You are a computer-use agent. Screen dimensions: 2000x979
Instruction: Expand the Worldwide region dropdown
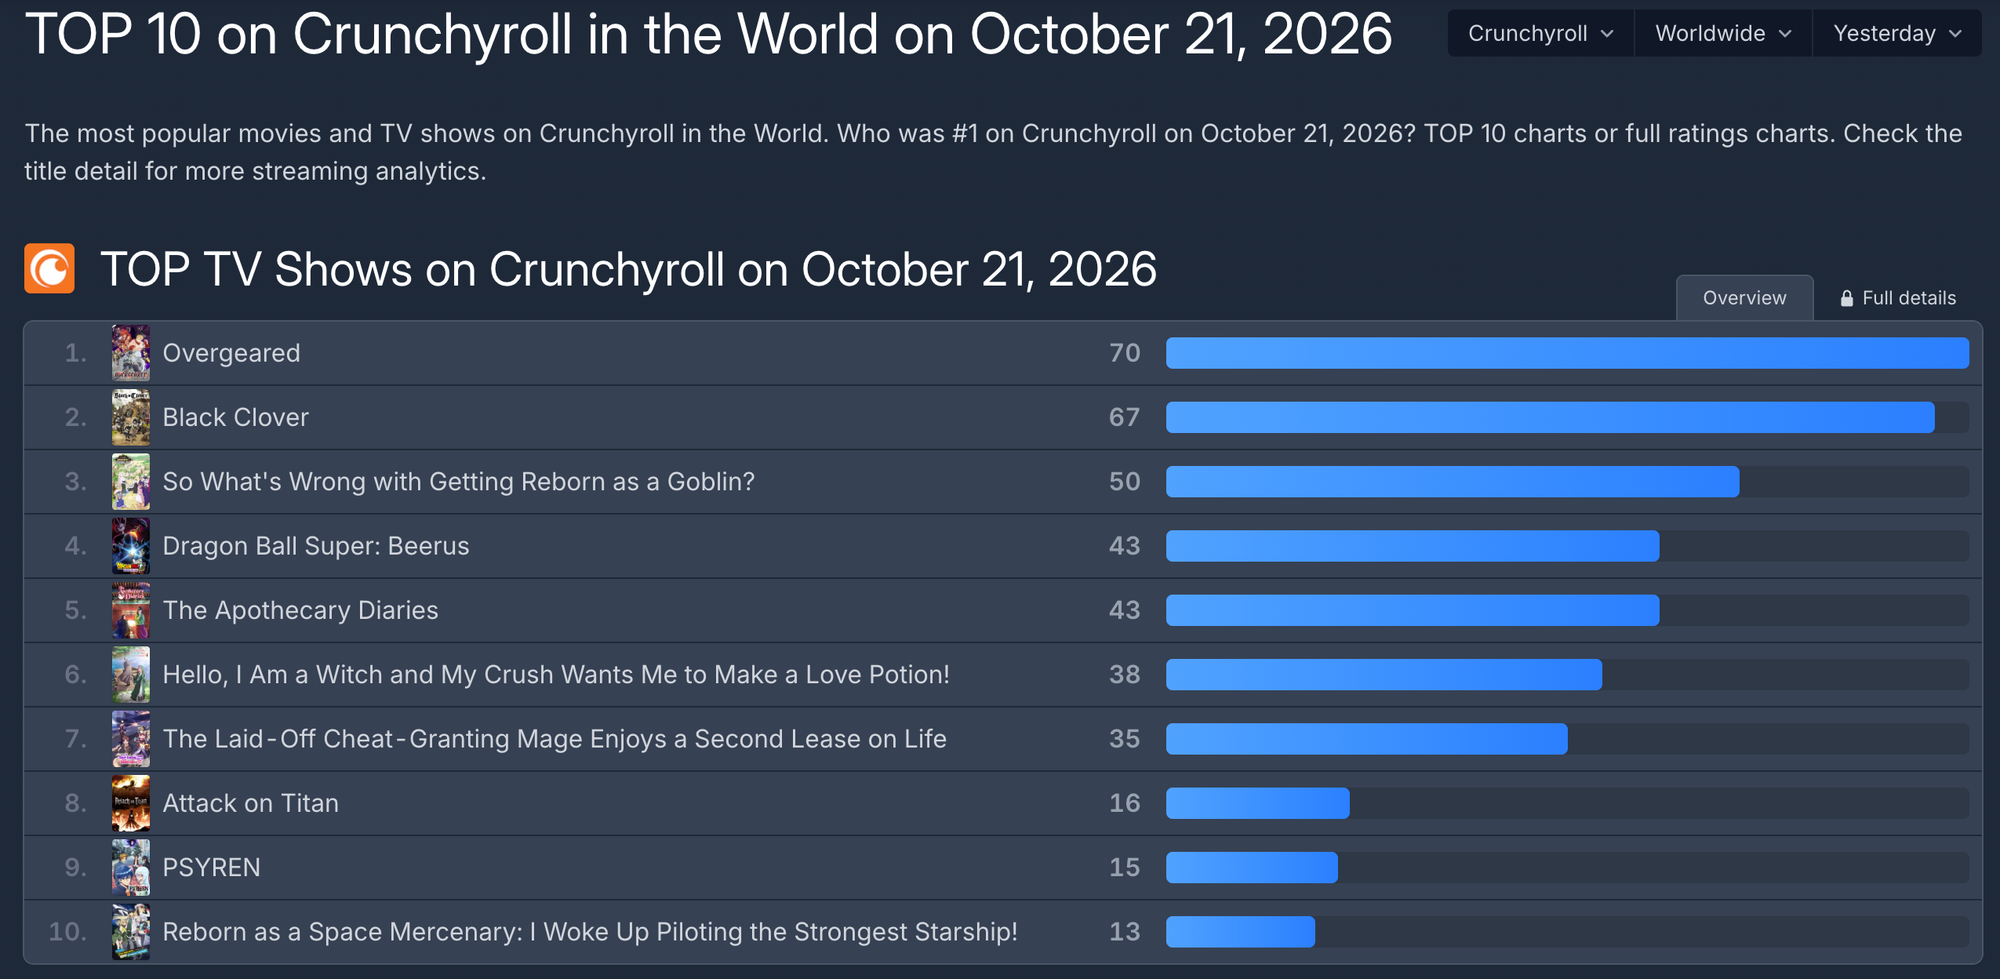click(1723, 33)
